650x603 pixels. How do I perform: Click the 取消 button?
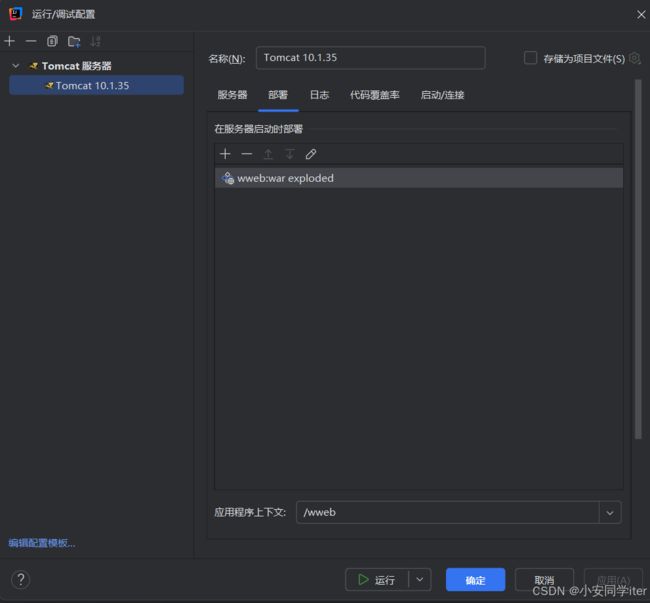544,579
